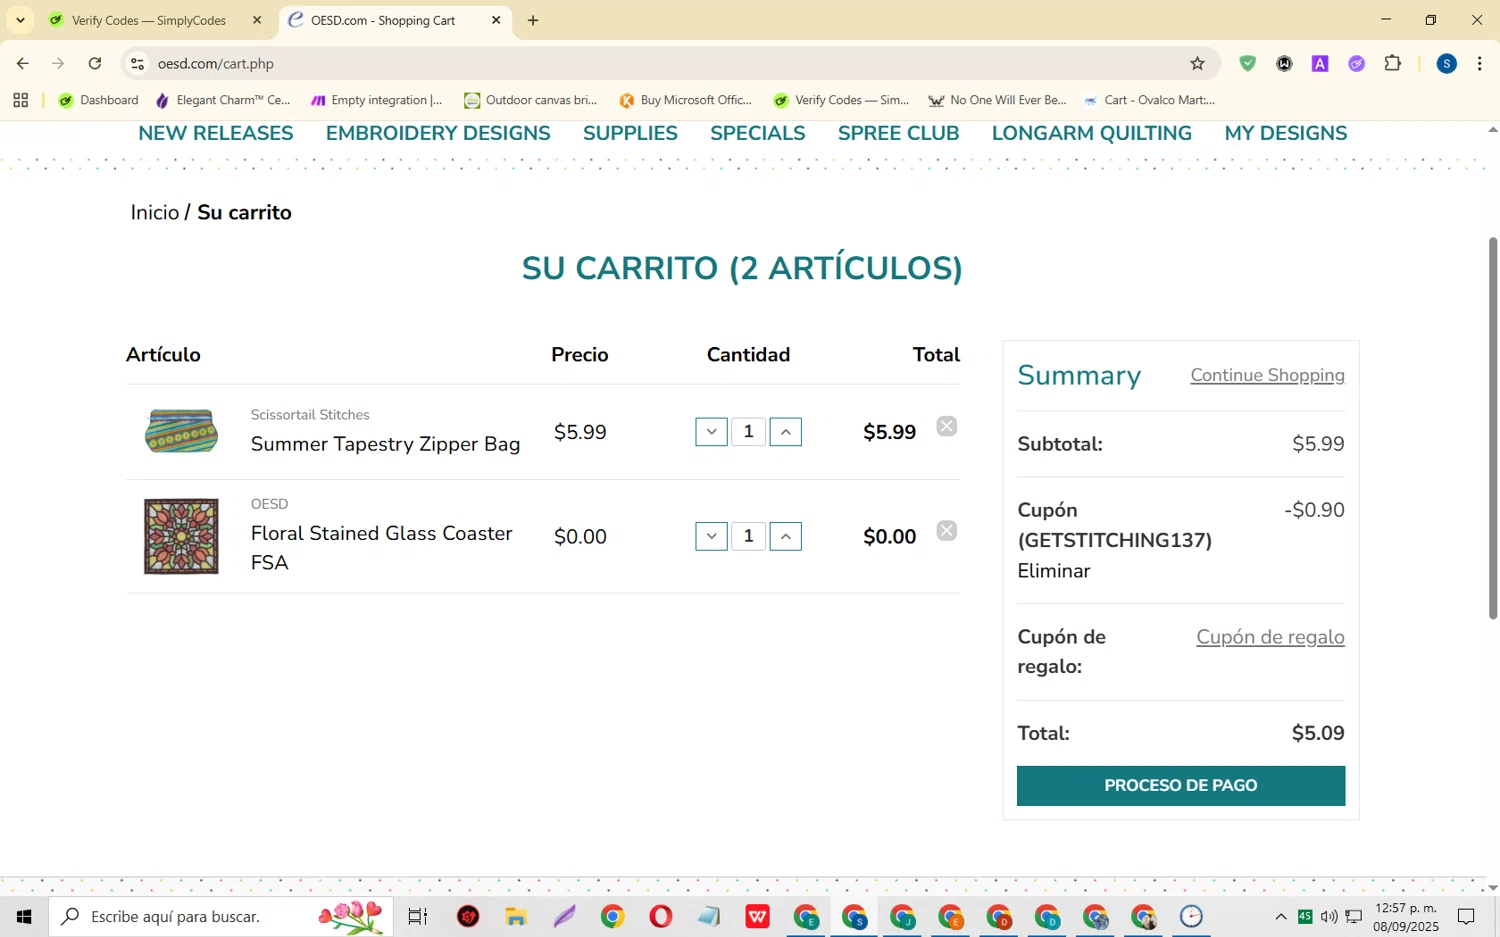Click the PROCESO DE PAGO button
The width and height of the screenshot is (1500, 937).
(1181, 786)
